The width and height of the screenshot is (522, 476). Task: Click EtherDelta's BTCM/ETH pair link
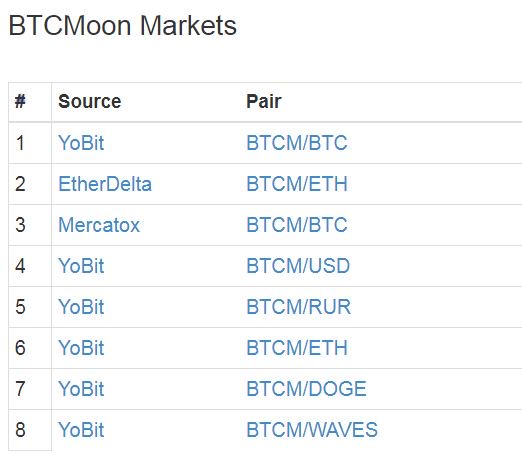[297, 184]
